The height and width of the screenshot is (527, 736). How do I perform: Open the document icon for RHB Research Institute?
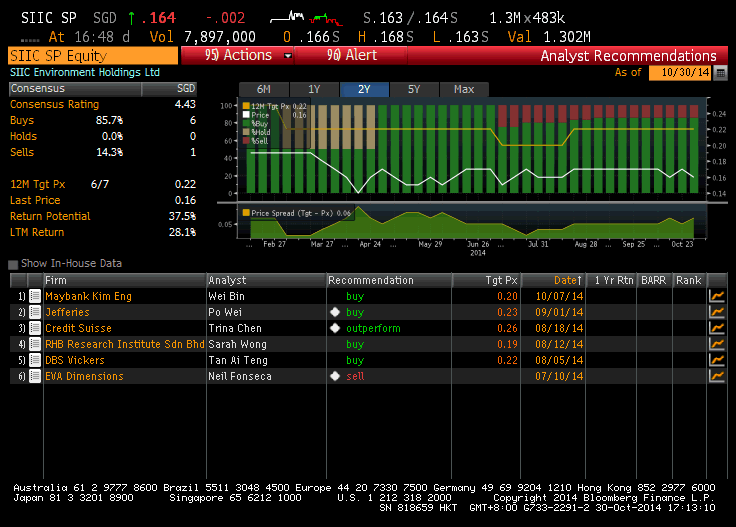pos(34,344)
